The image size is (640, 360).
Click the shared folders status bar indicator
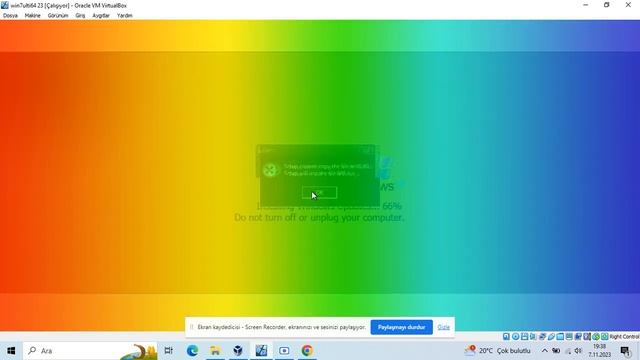coord(560,337)
